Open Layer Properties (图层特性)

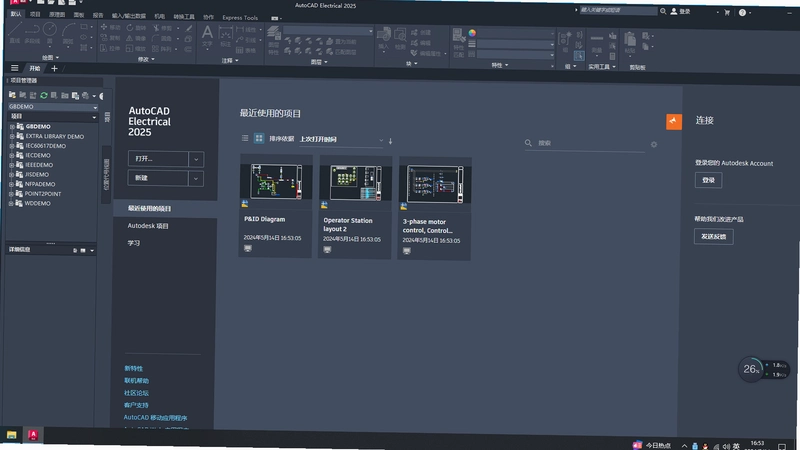coord(274,40)
